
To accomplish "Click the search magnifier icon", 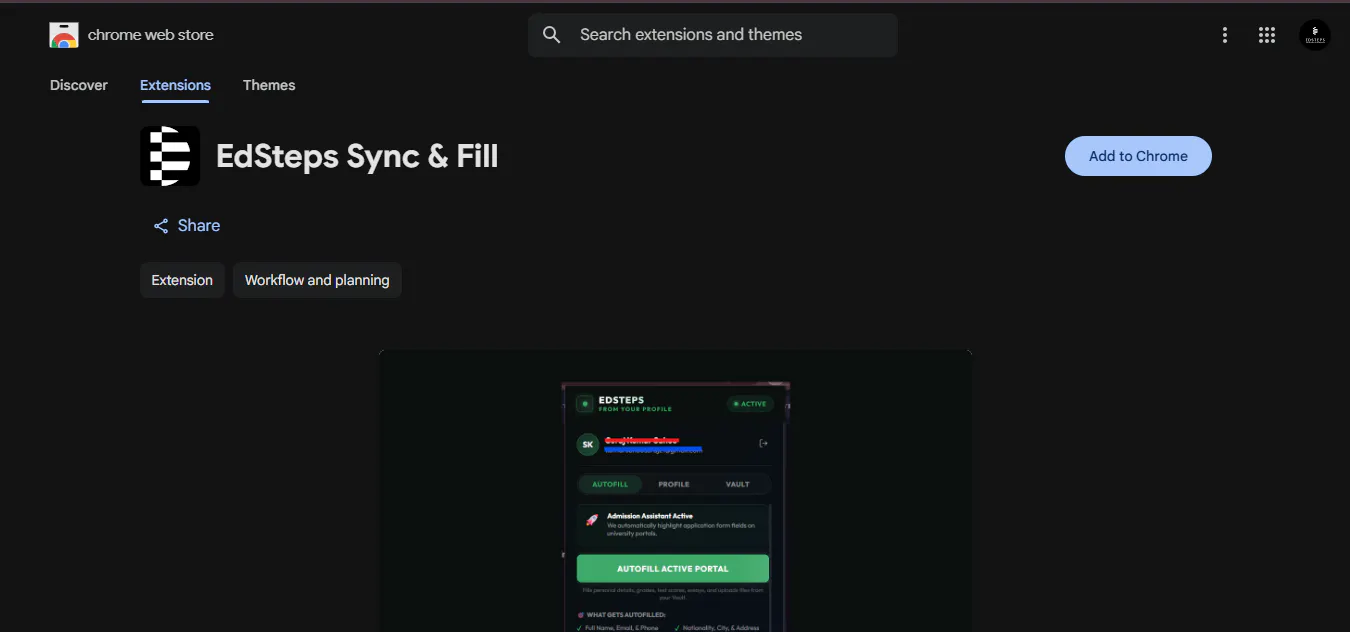I will [x=552, y=35].
